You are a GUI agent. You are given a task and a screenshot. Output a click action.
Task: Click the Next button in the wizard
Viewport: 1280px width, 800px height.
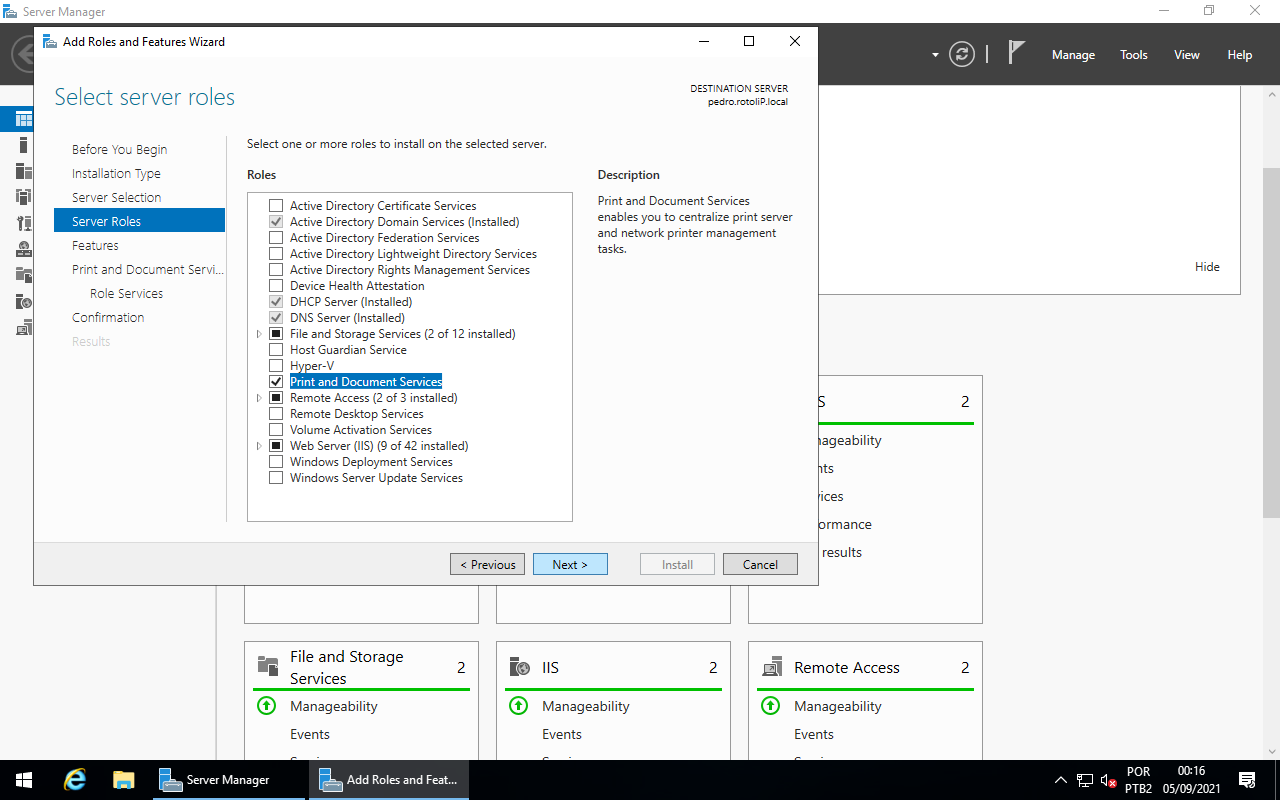pos(570,564)
